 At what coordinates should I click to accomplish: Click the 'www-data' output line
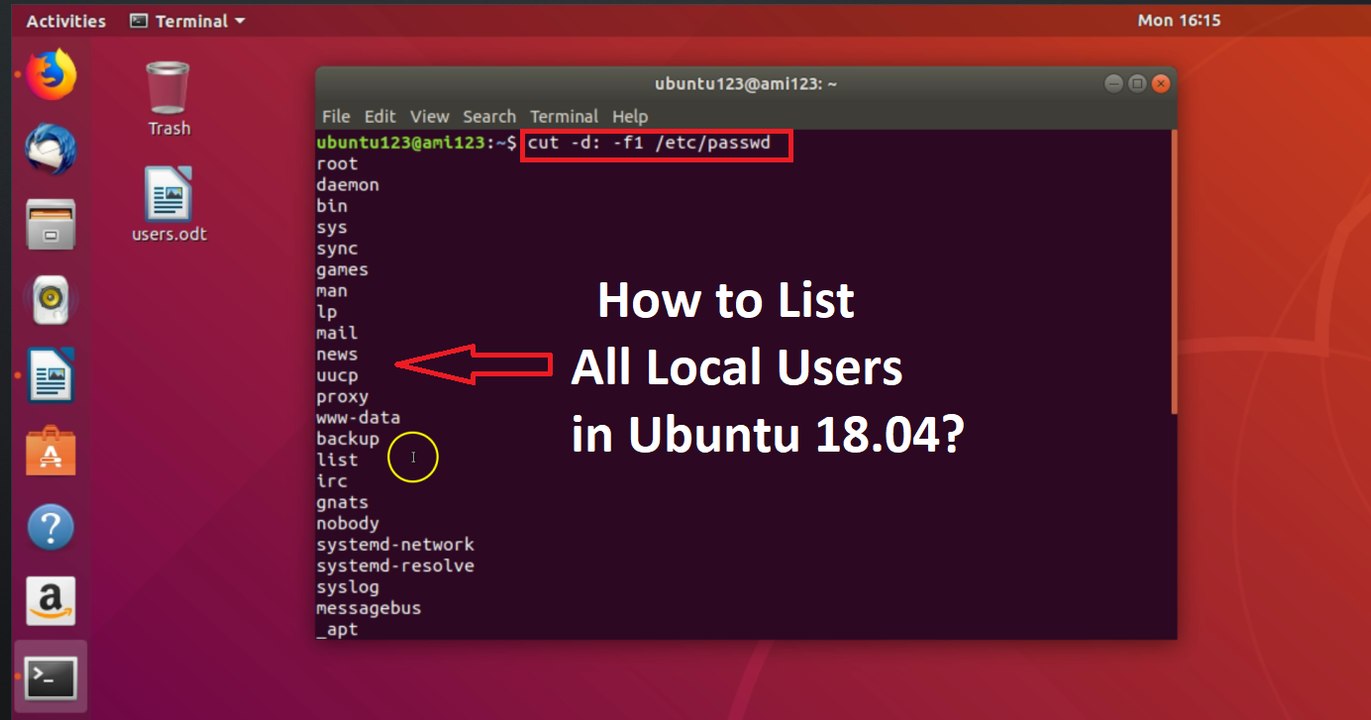click(358, 418)
